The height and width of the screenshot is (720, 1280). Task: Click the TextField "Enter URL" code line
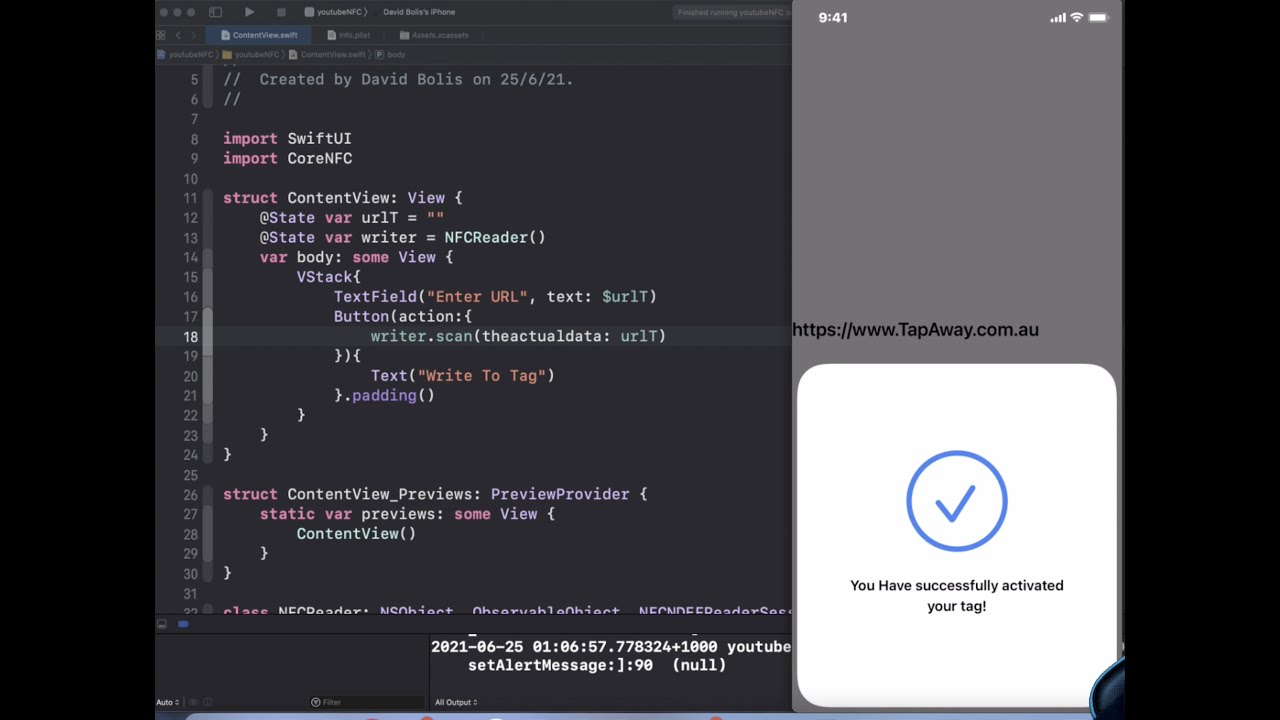point(495,297)
